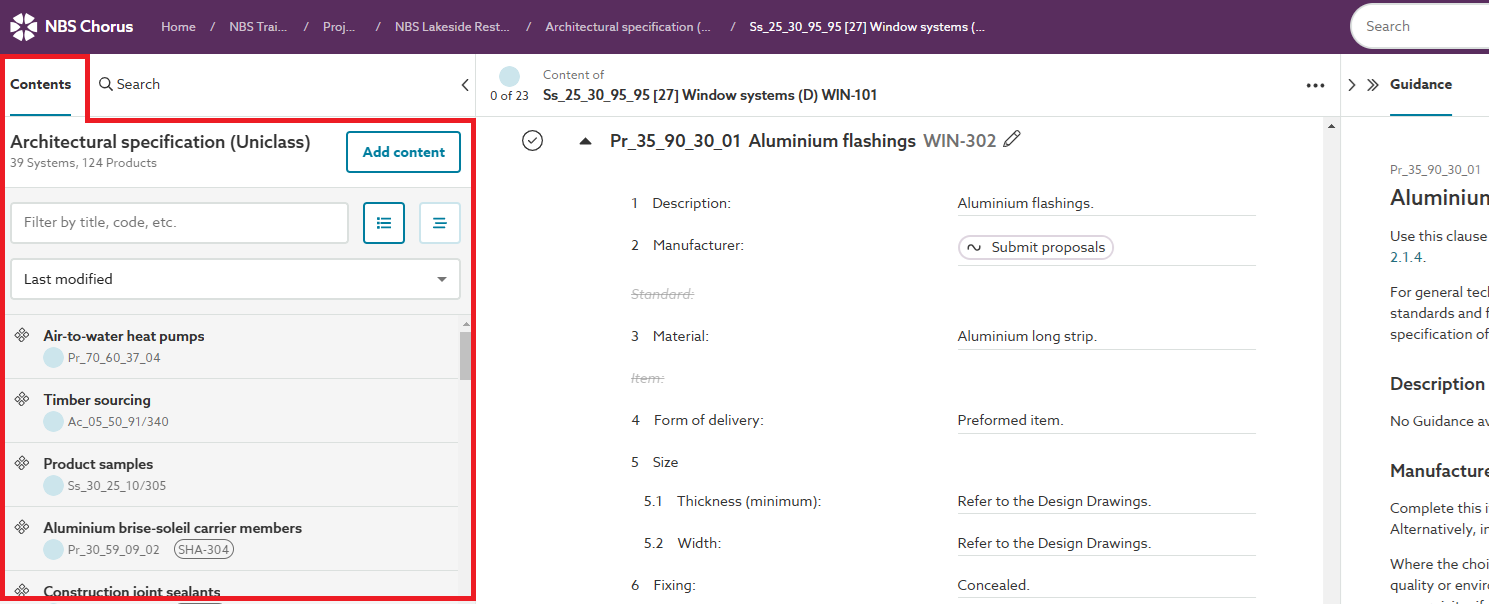Focus the Filter by title input
Viewport: 1489px width, 604px height.
click(180, 223)
